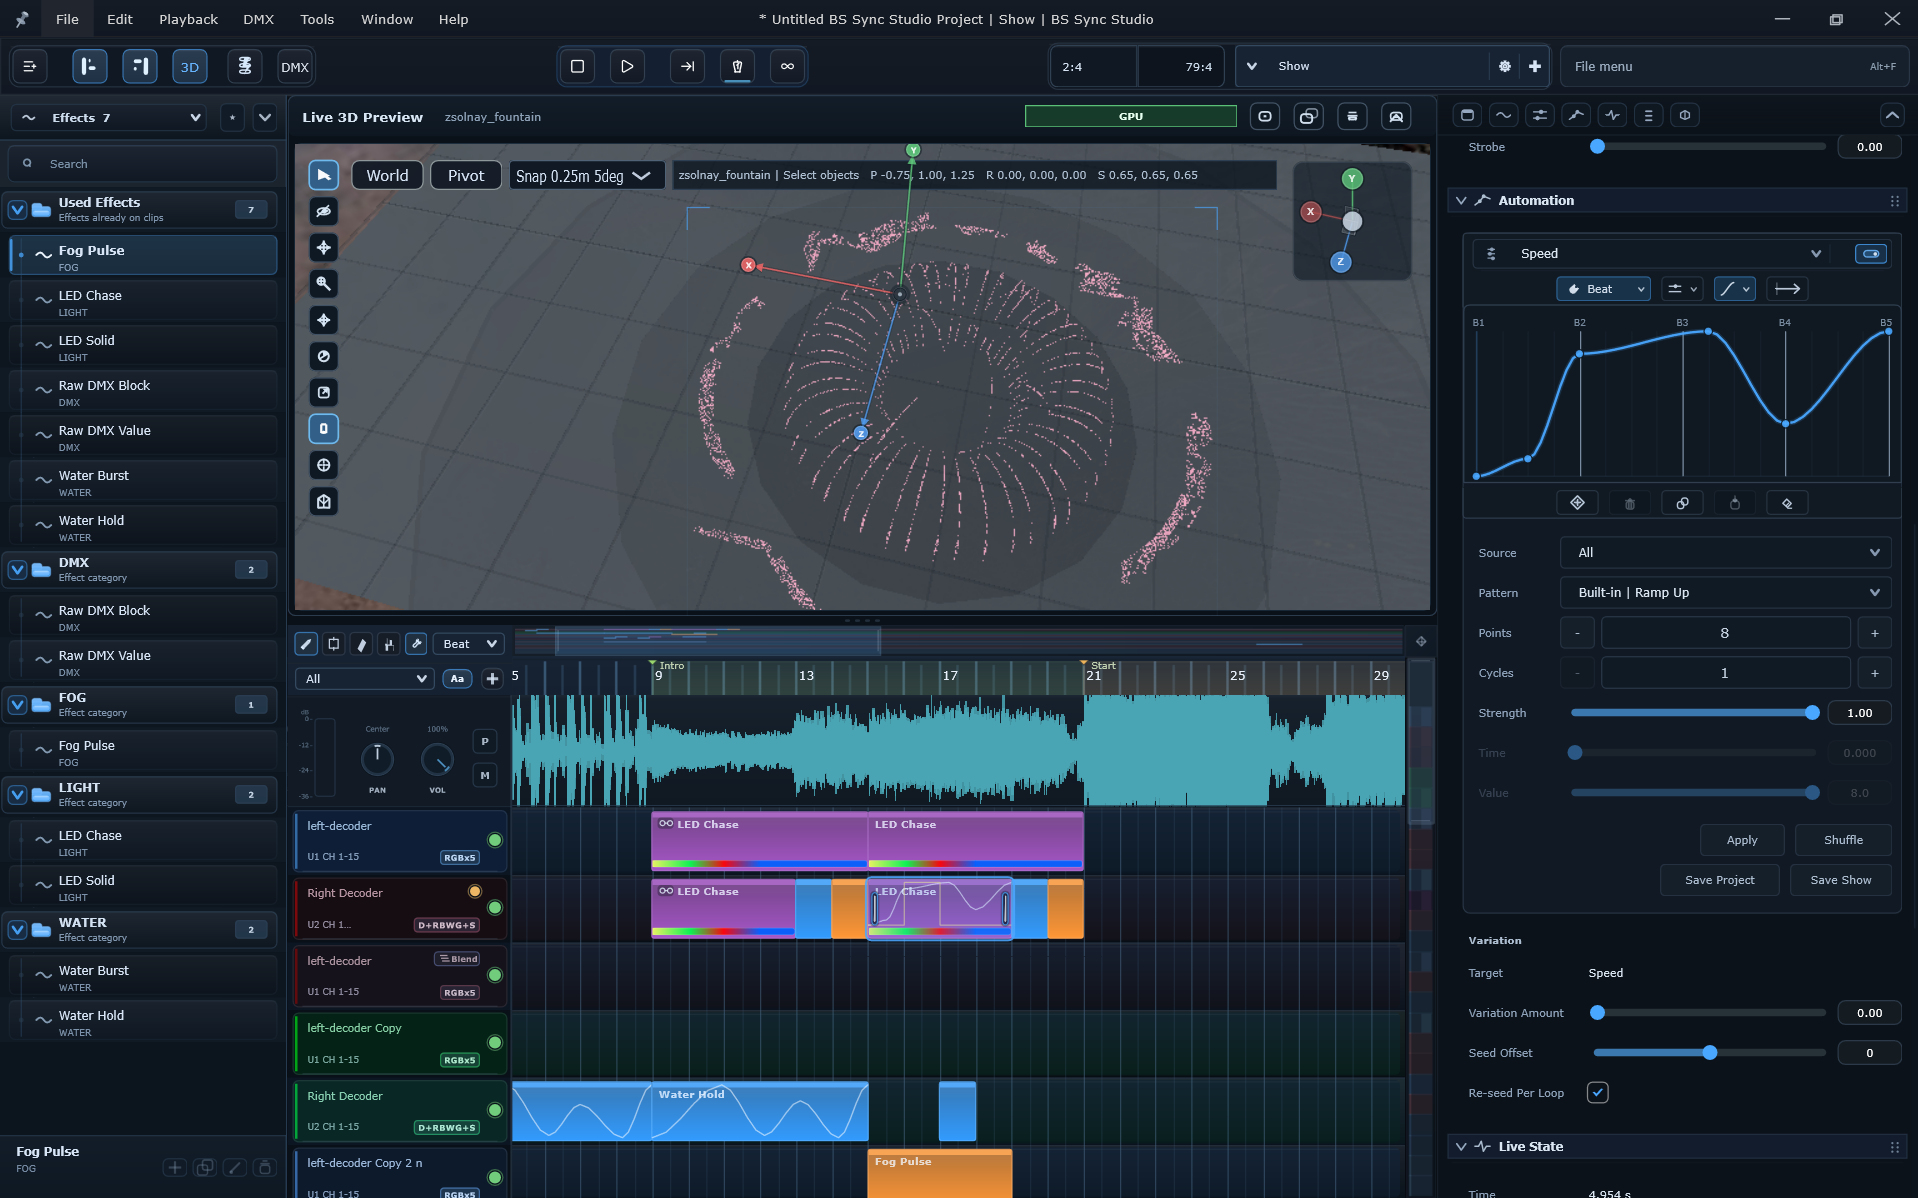Click the favorites star button in effects panel
The image size is (1918, 1198).
(232, 117)
